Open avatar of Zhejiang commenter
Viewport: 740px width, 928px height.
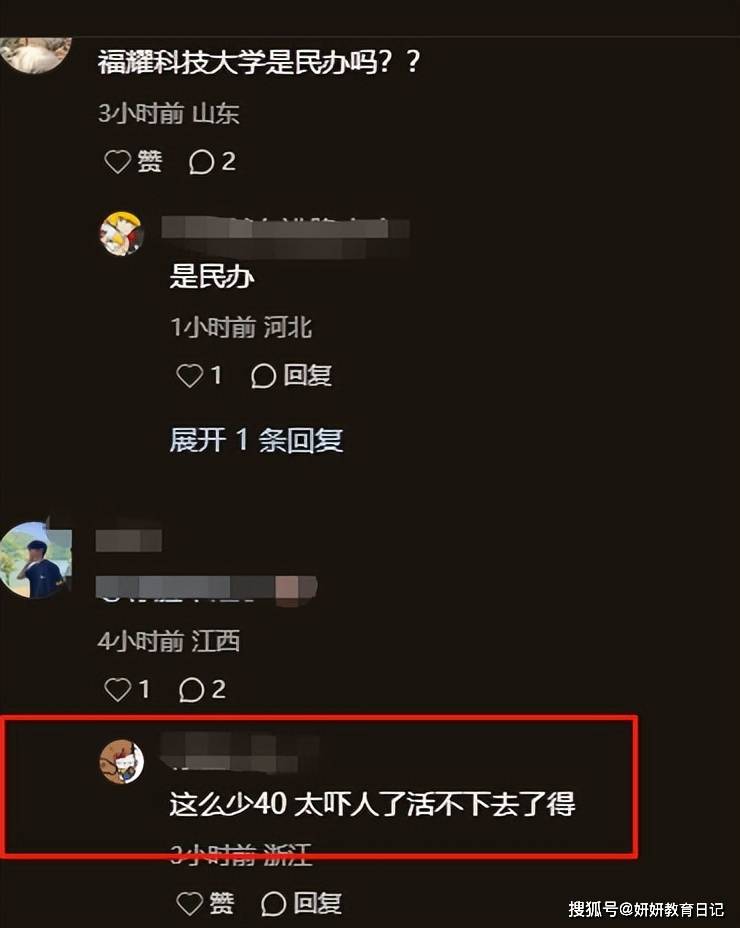click(x=121, y=762)
